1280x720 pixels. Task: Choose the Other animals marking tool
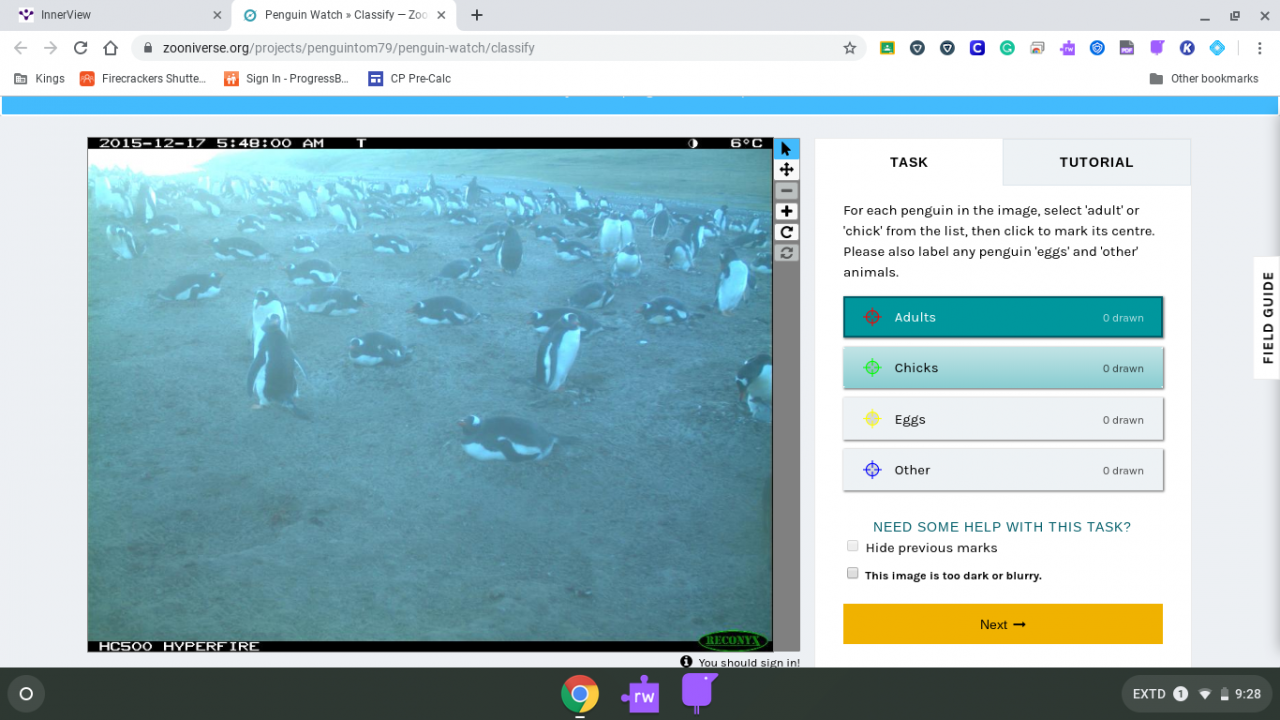(1003, 470)
